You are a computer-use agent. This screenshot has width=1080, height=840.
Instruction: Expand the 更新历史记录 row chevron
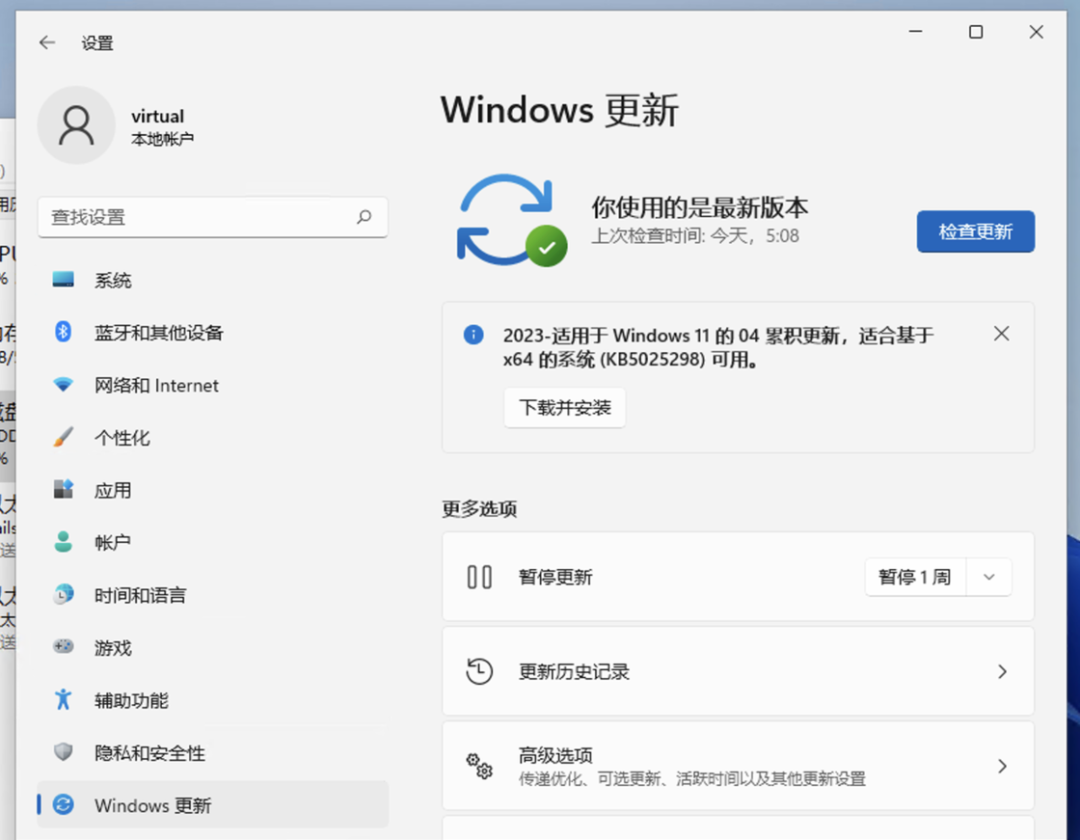(x=1002, y=671)
